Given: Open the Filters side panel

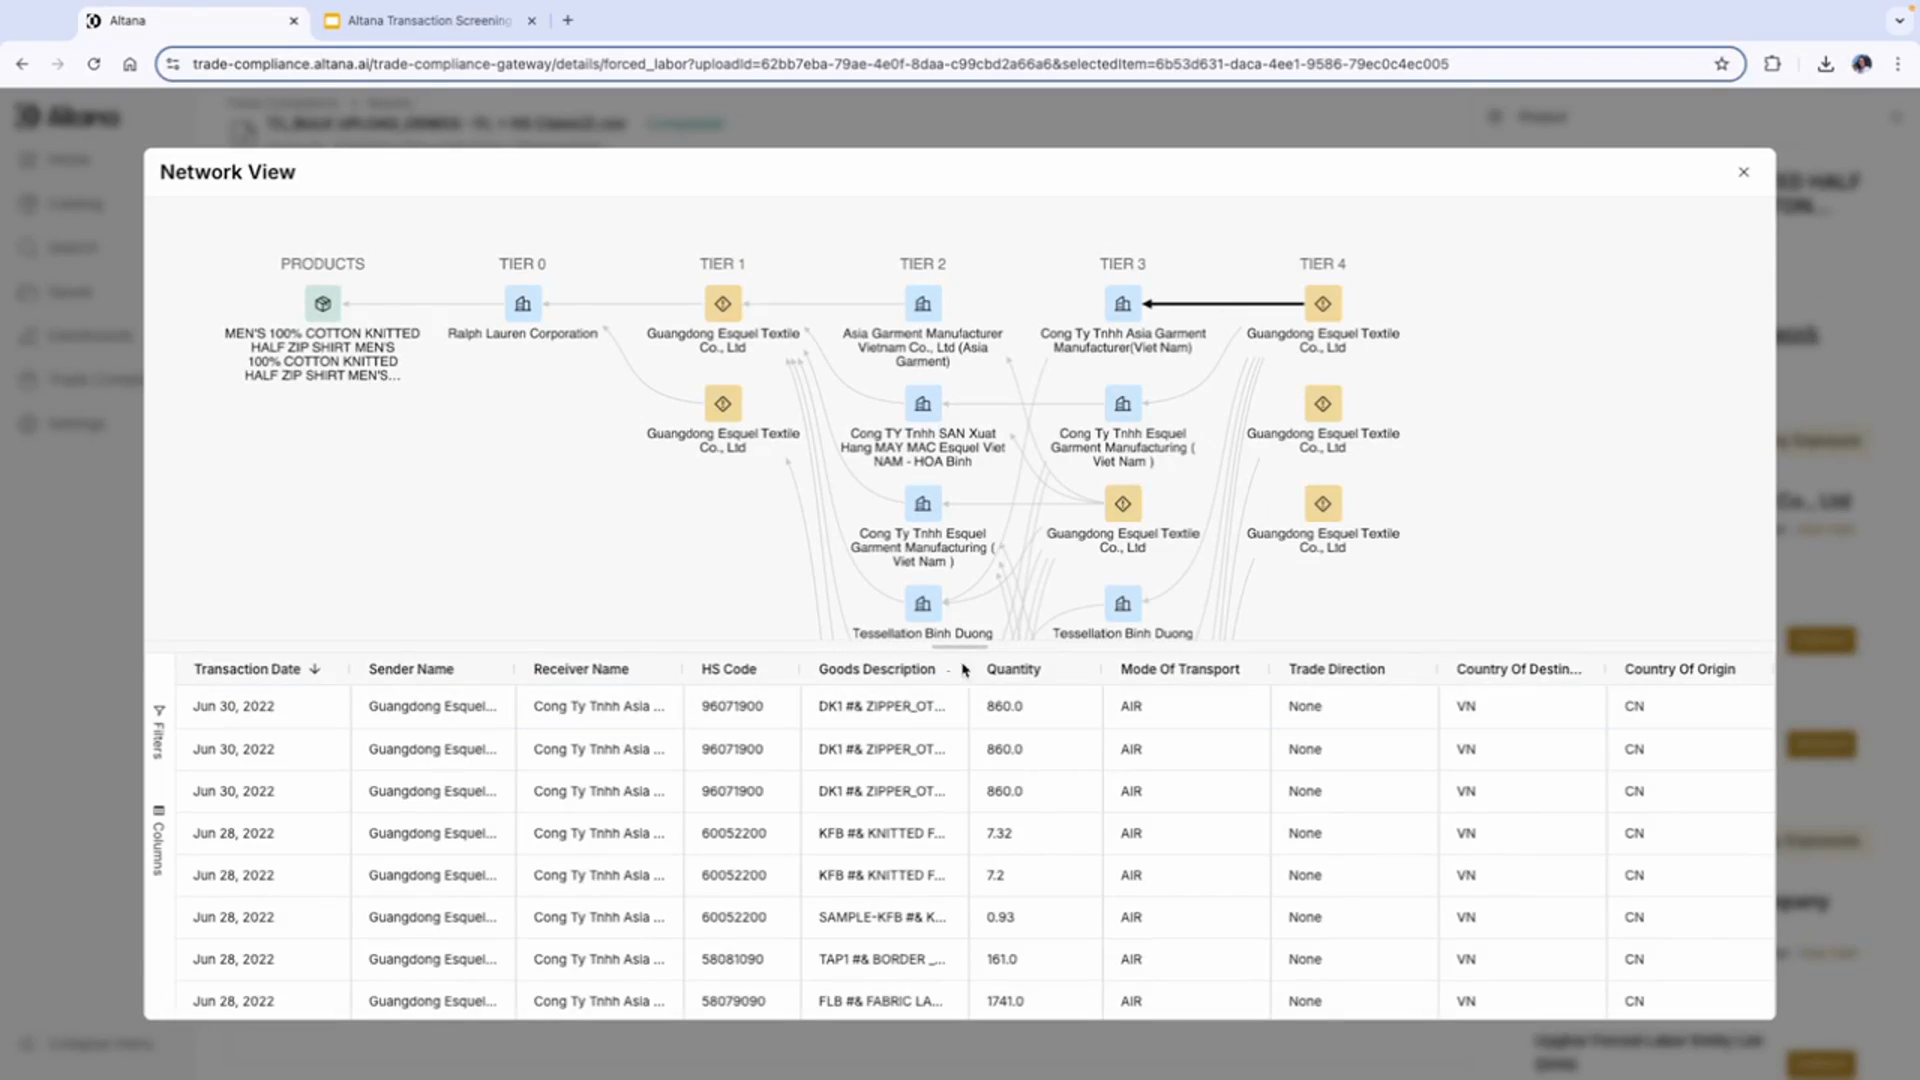Looking at the screenshot, I should tap(158, 732).
